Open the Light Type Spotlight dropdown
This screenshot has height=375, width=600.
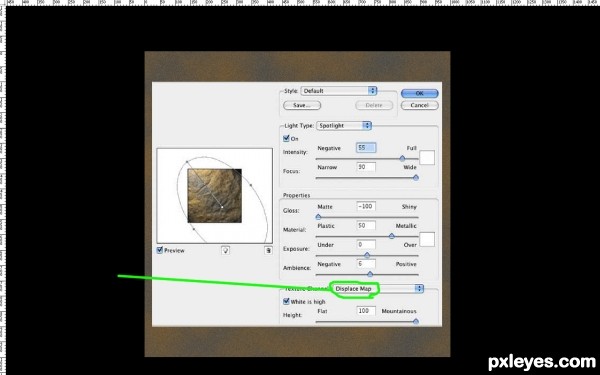point(344,126)
